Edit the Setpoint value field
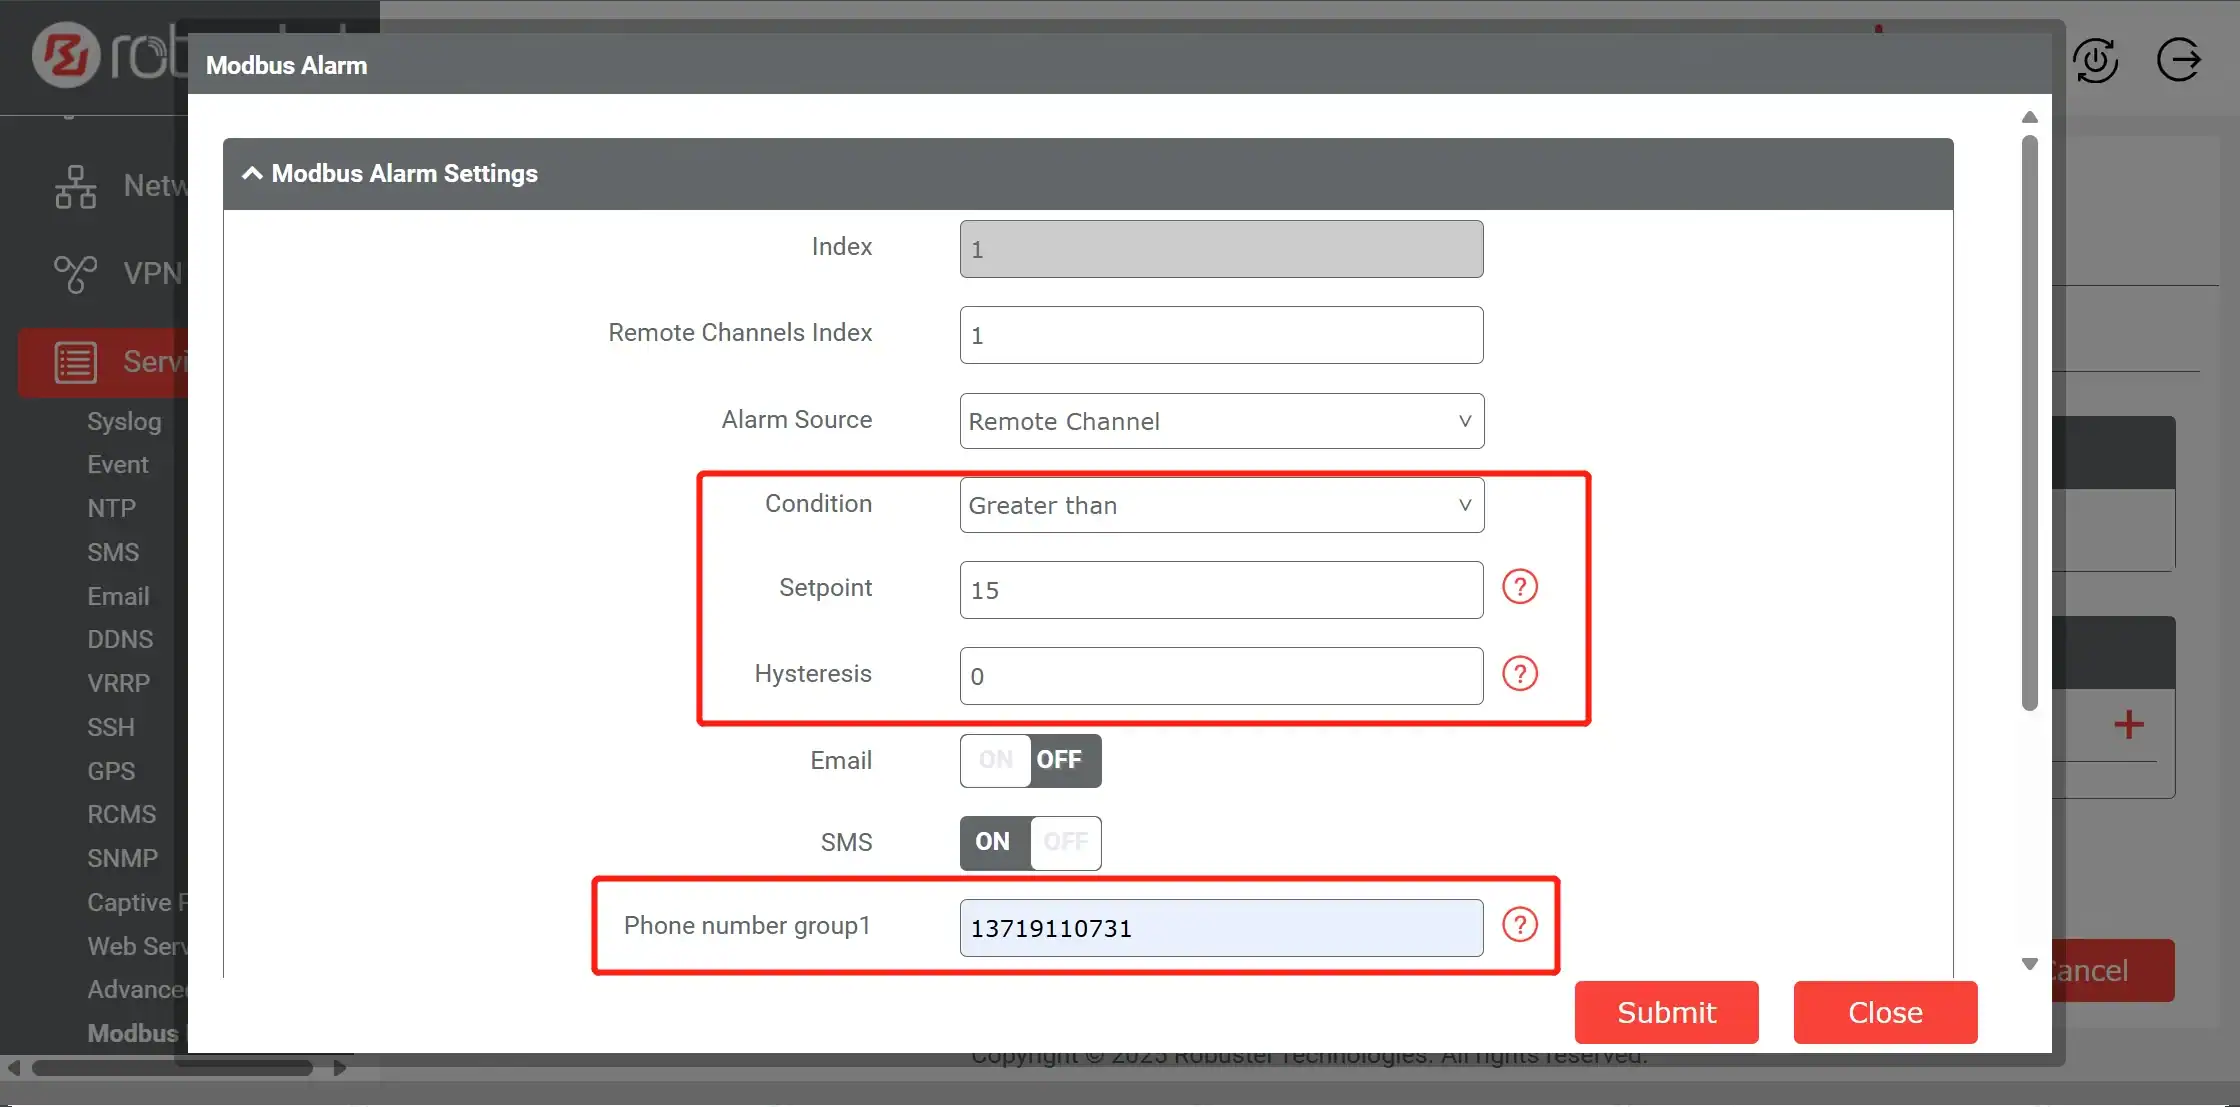Image resolution: width=2240 pixels, height=1107 pixels. coord(1220,589)
